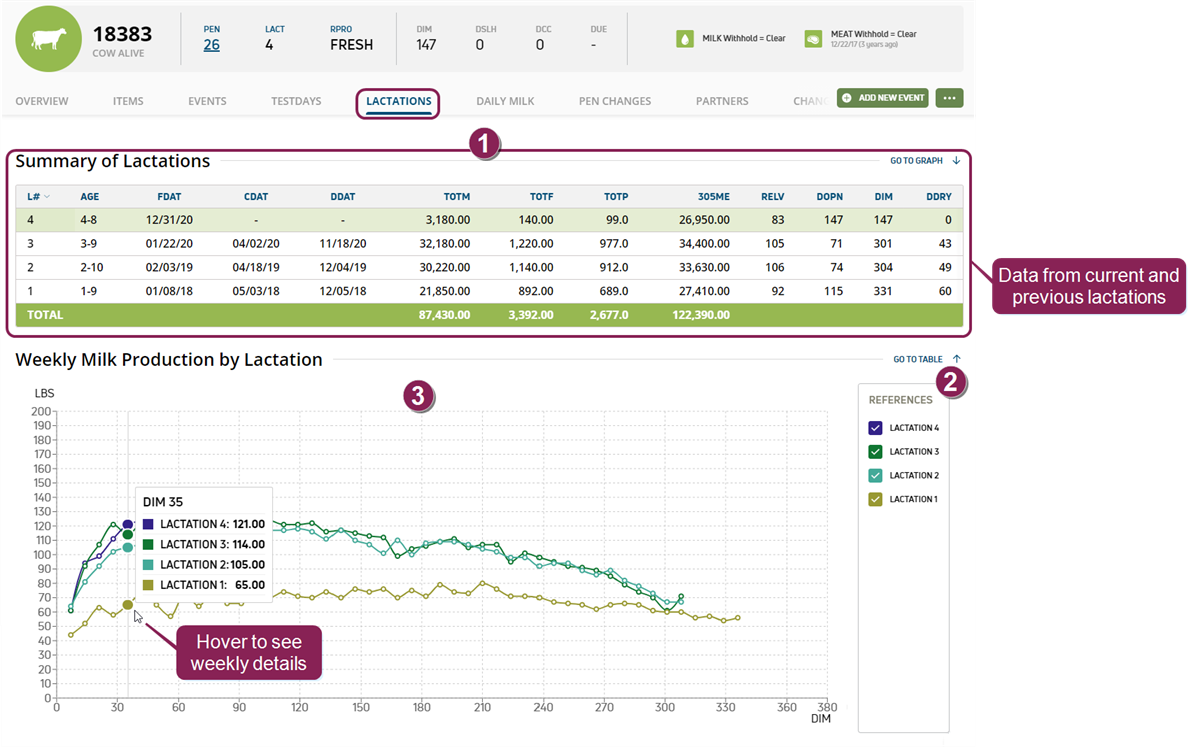Hide Lactation 2 from the chart

876,476
